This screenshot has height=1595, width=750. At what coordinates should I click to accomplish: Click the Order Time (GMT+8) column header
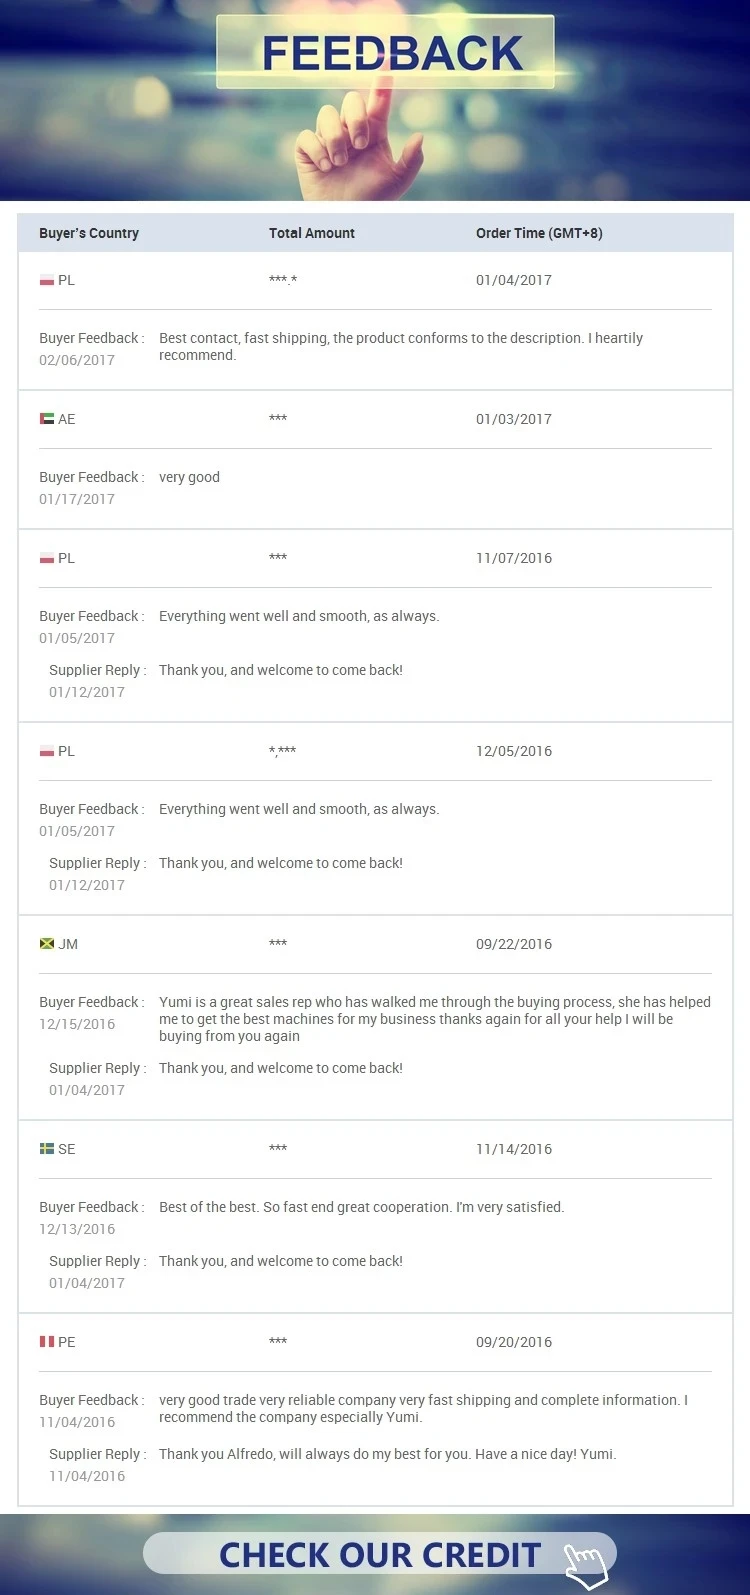pyautogui.click(x=539, y=233)
